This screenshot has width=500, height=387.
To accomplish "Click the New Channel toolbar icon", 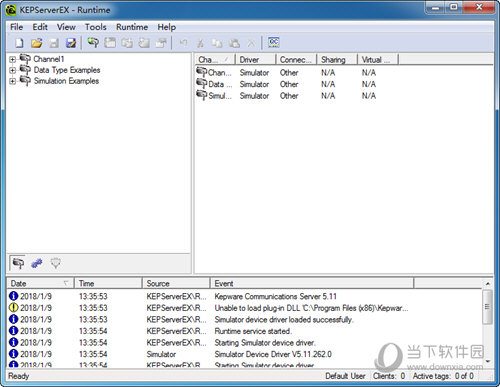I will pos(93,42).
